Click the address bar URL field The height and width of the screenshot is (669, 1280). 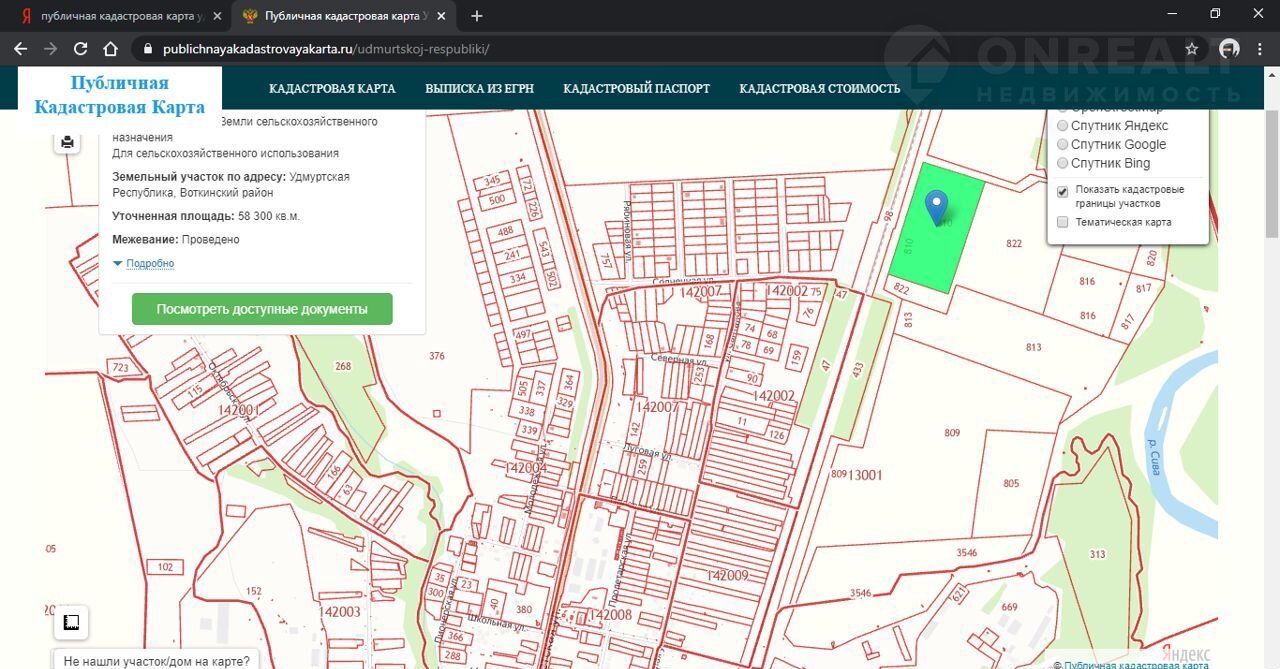pyautogui.click(x=600, y=49)
